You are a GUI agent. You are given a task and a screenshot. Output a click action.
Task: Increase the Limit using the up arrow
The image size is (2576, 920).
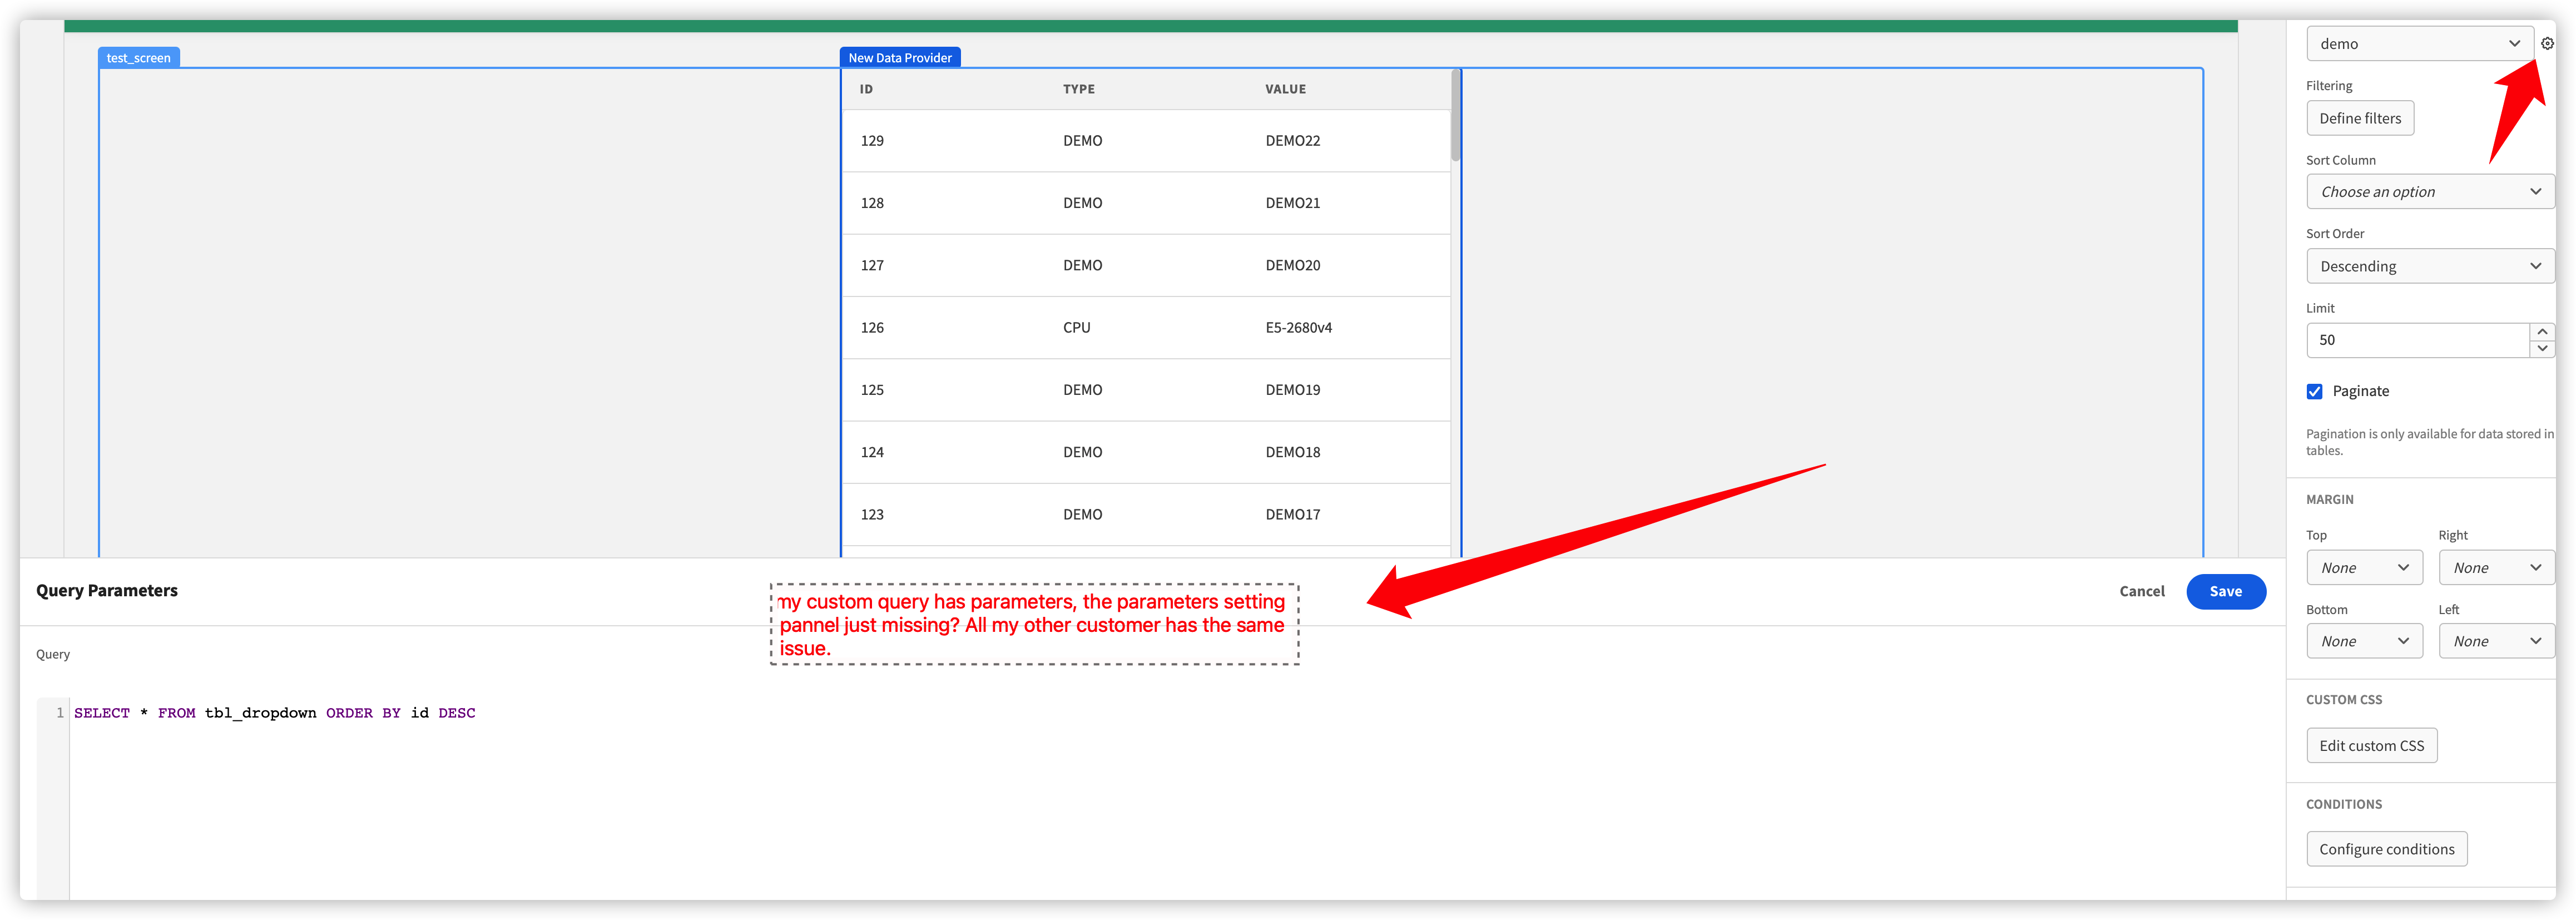pos(2542,331)
